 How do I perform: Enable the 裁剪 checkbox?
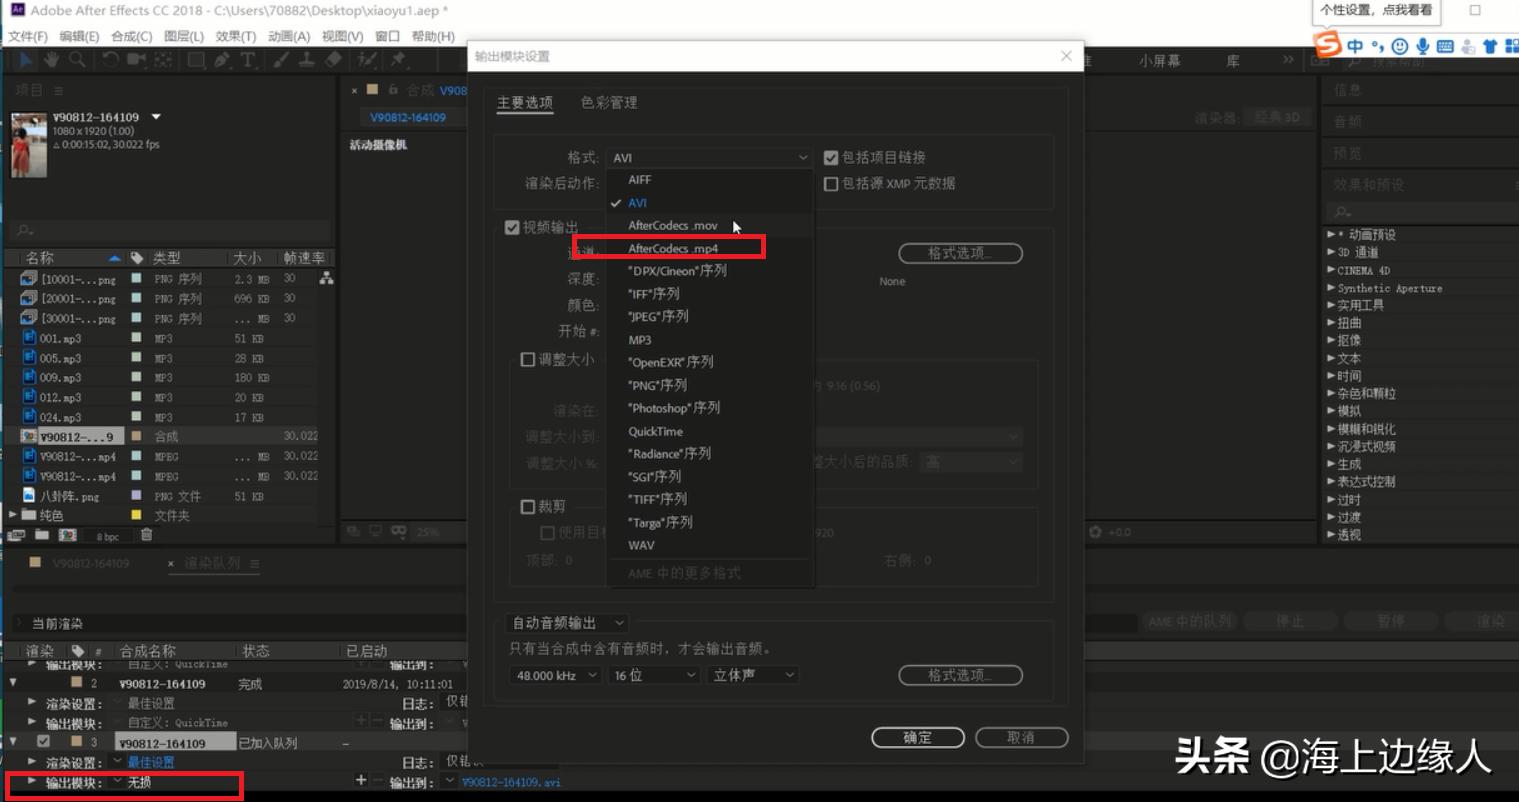(528, 506)
